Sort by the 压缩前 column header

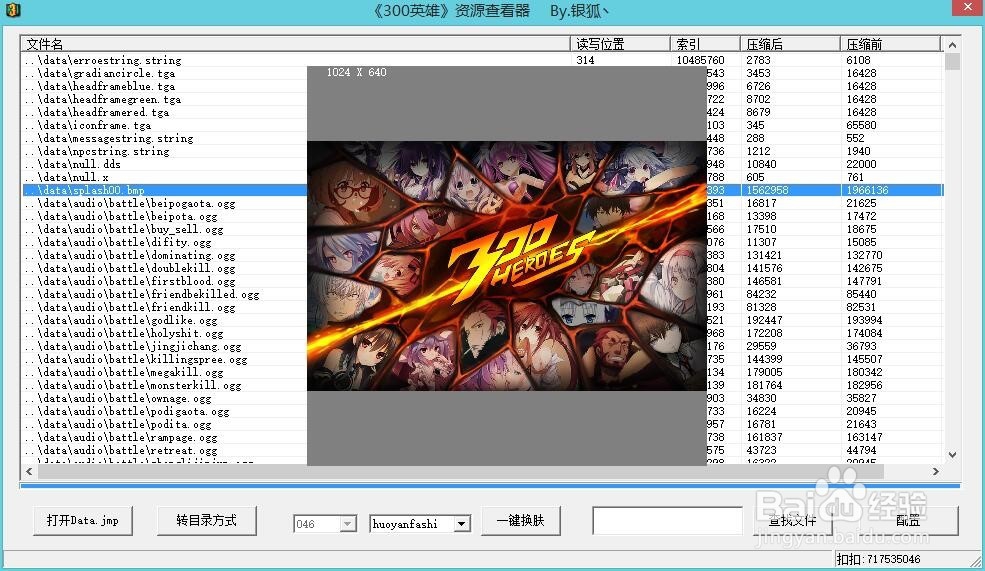[x=890, y=44]
